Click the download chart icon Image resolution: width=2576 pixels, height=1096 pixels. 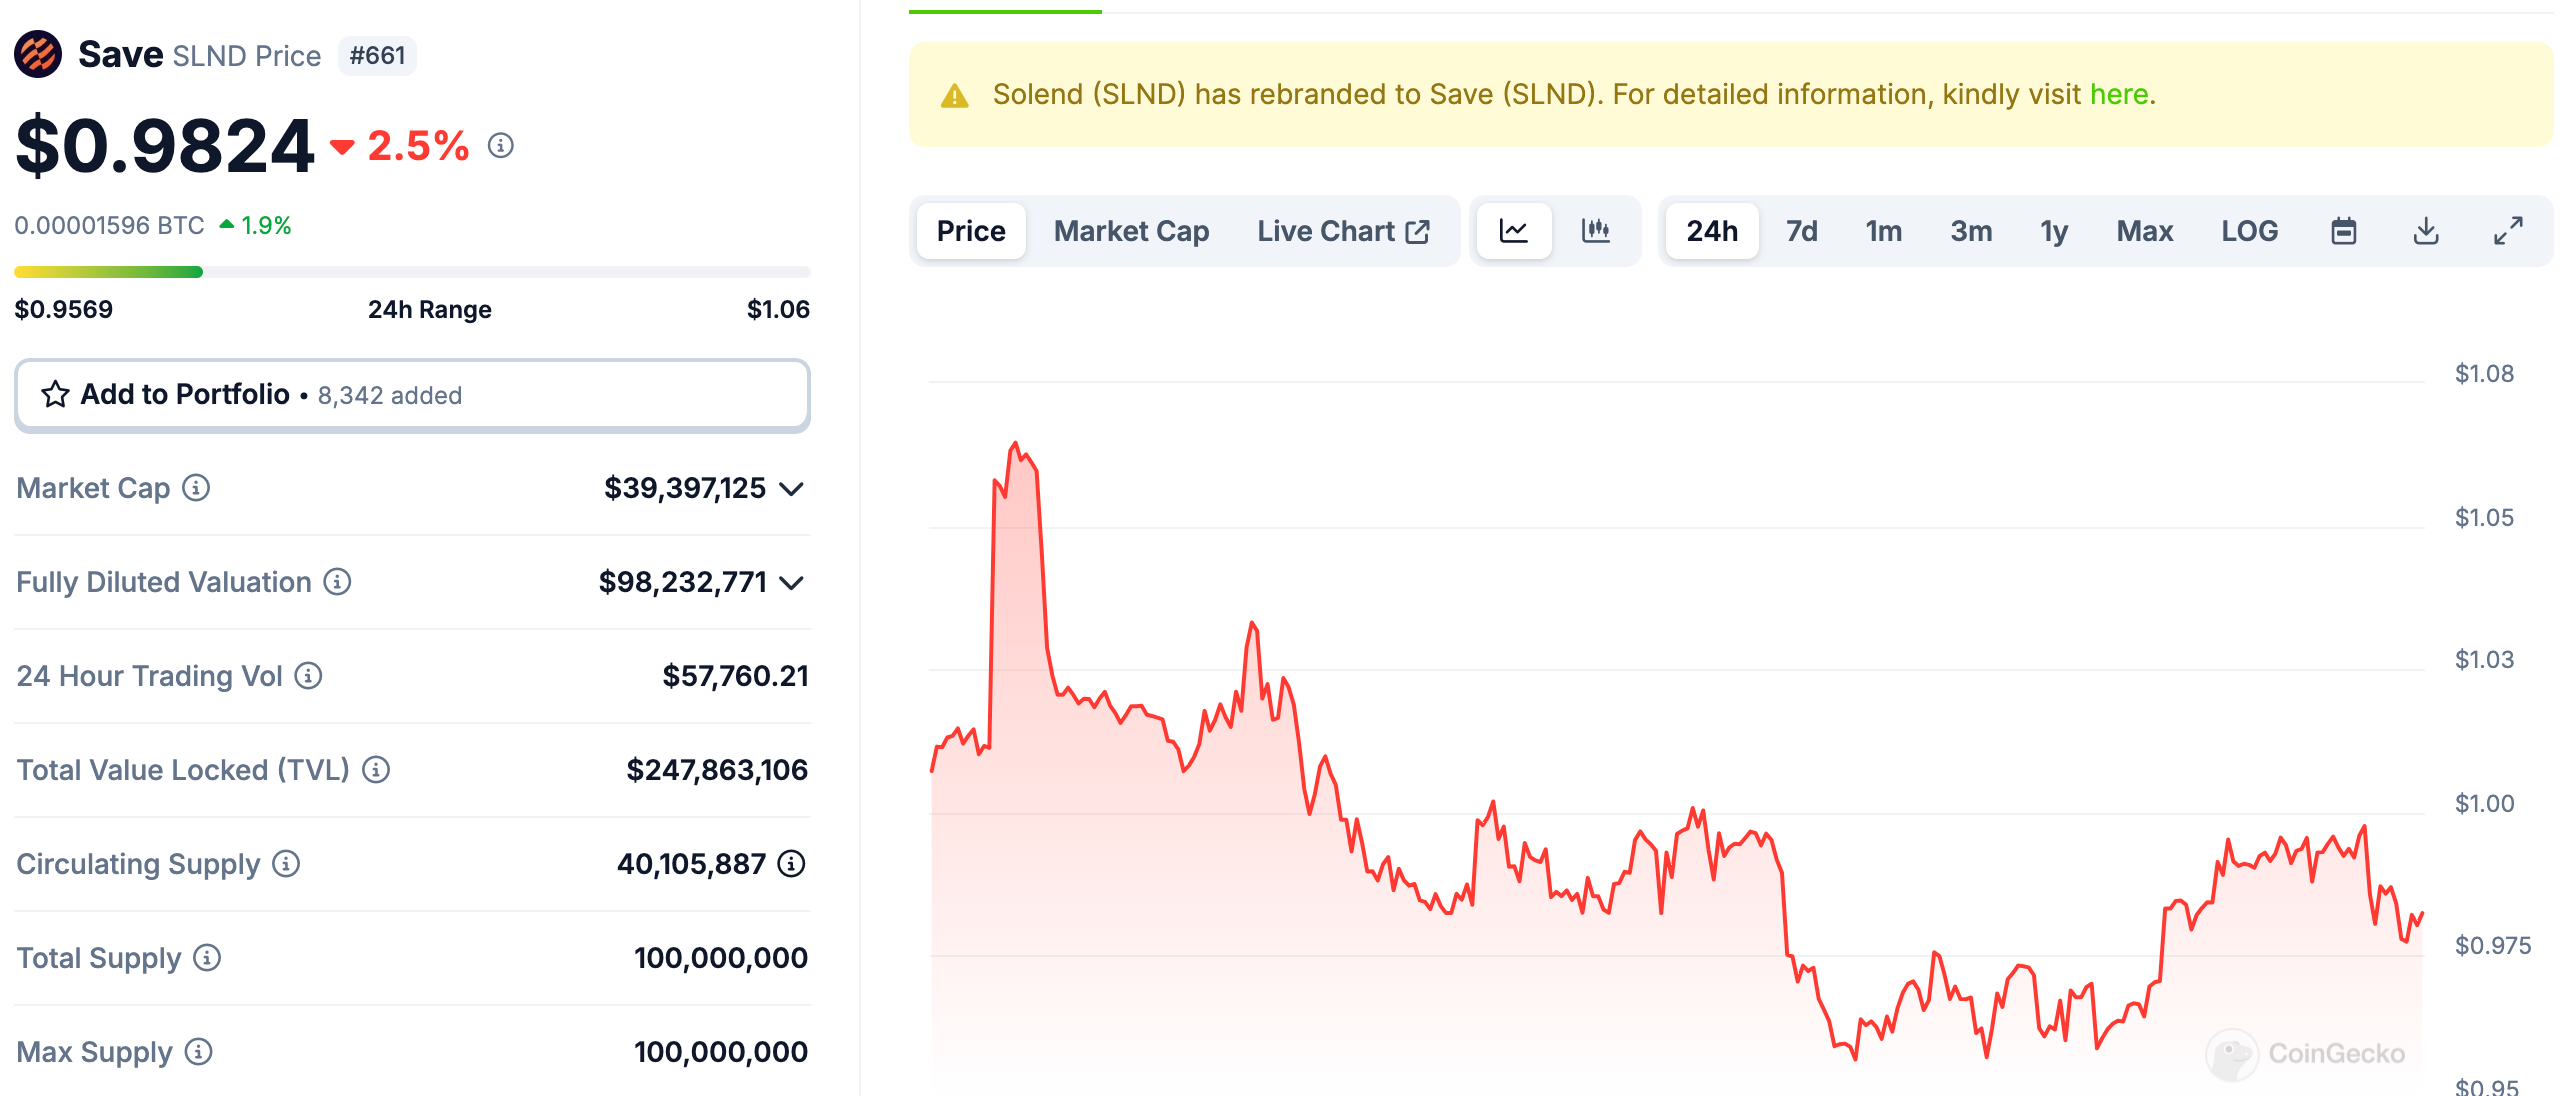click(x=2425, y=231)
